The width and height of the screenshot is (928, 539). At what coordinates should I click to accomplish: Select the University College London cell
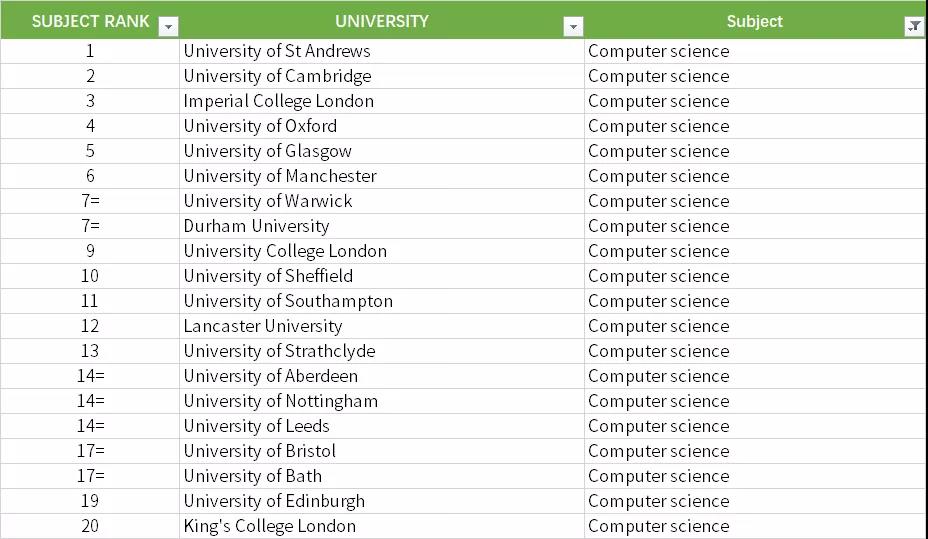click(x=285, y=251)
